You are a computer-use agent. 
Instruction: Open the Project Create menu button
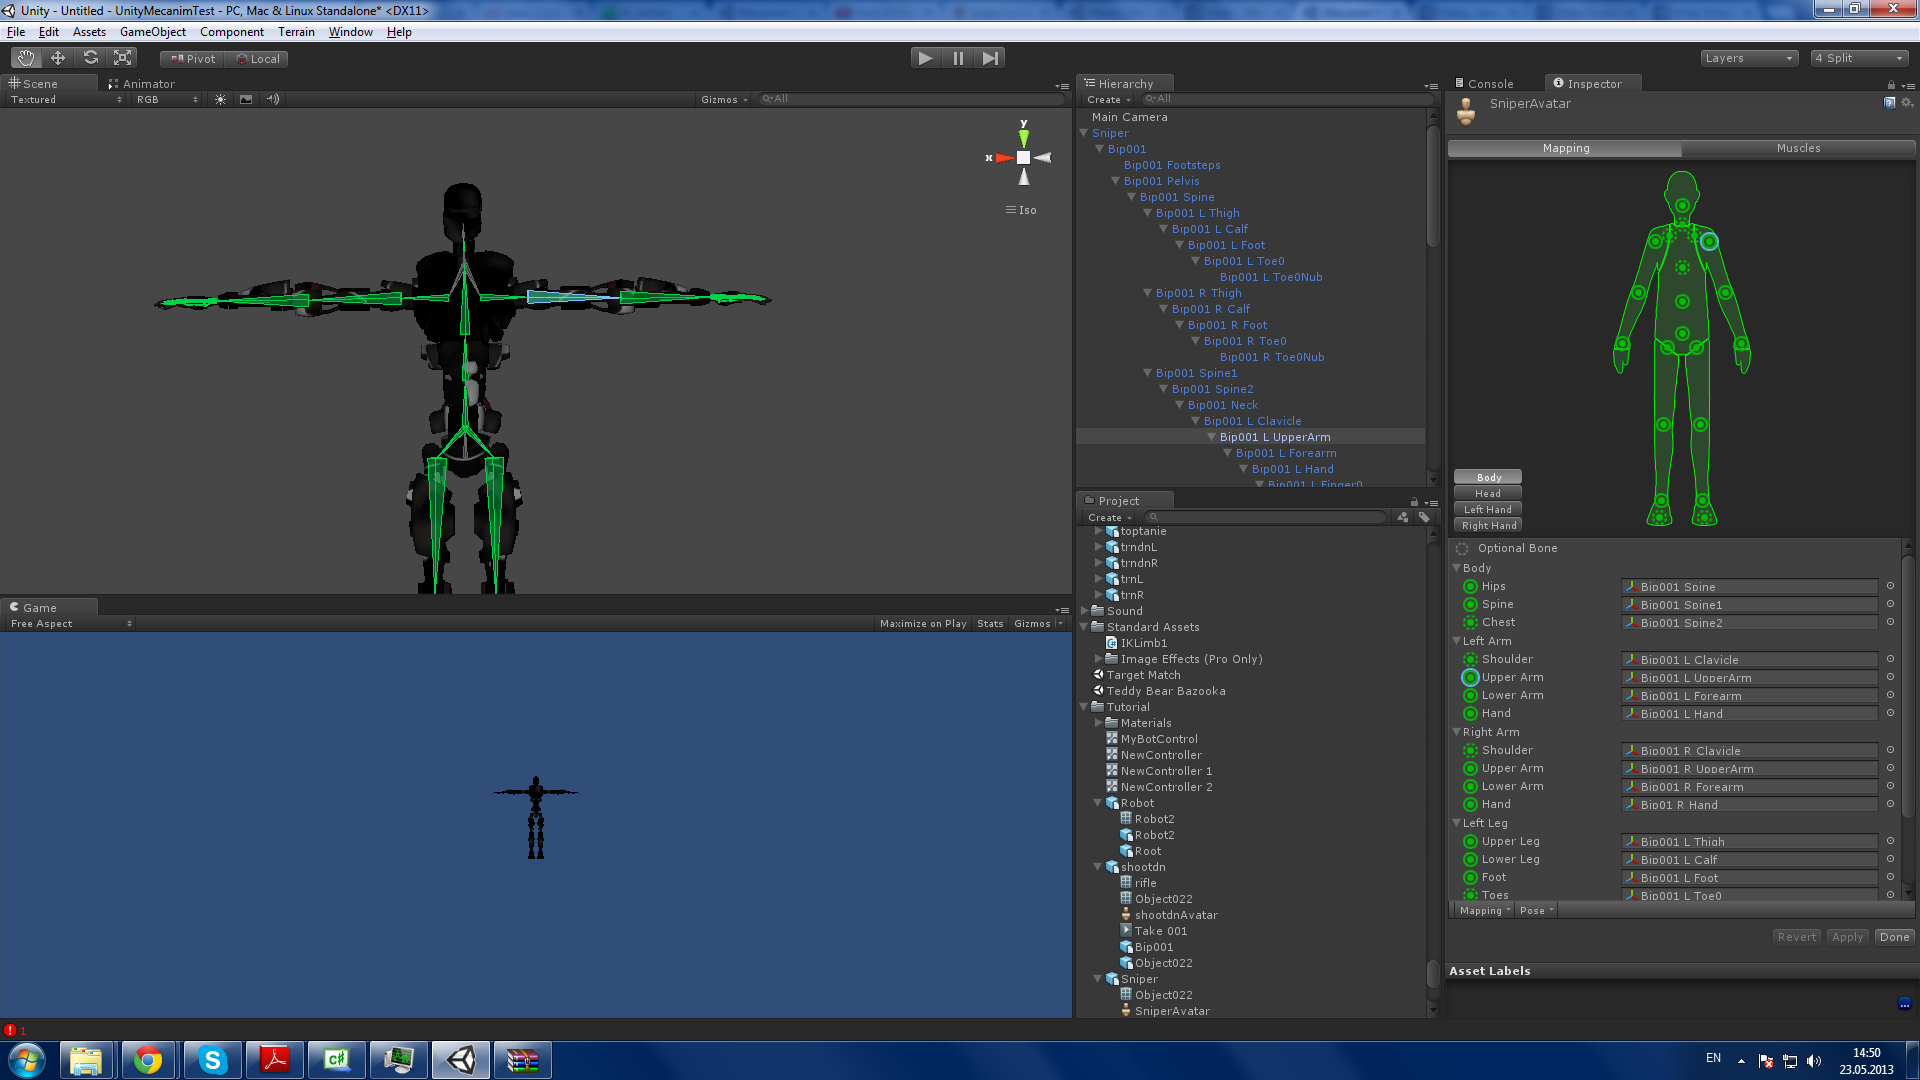pos(1109,518)
